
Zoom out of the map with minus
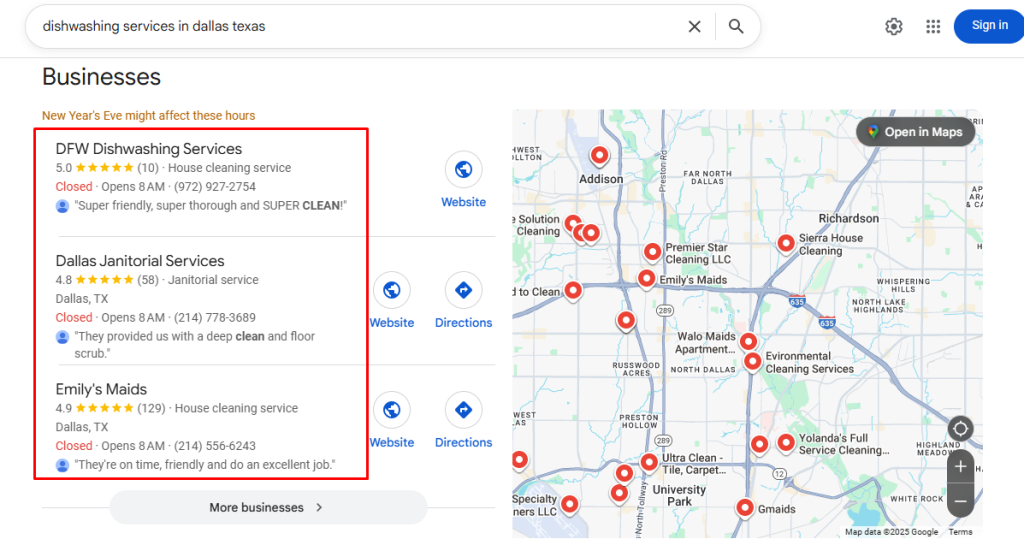[x=960, y=501]
